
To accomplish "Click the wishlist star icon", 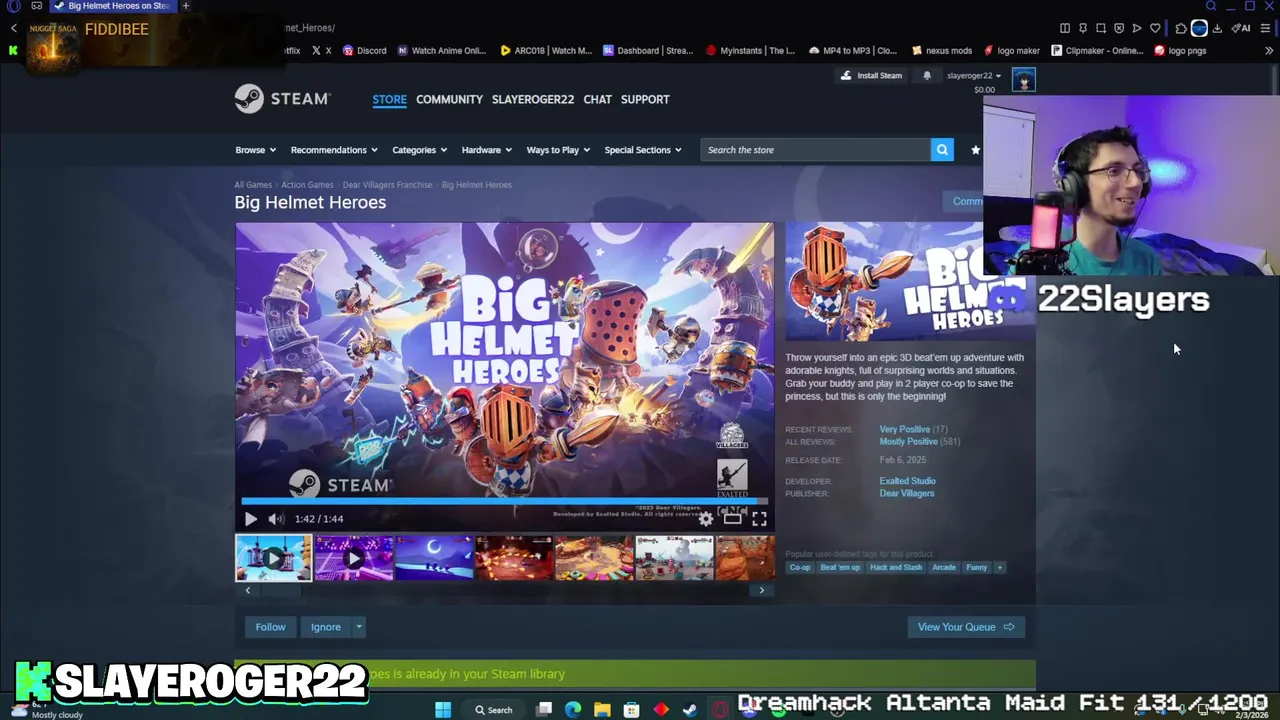I will (975, 150).
